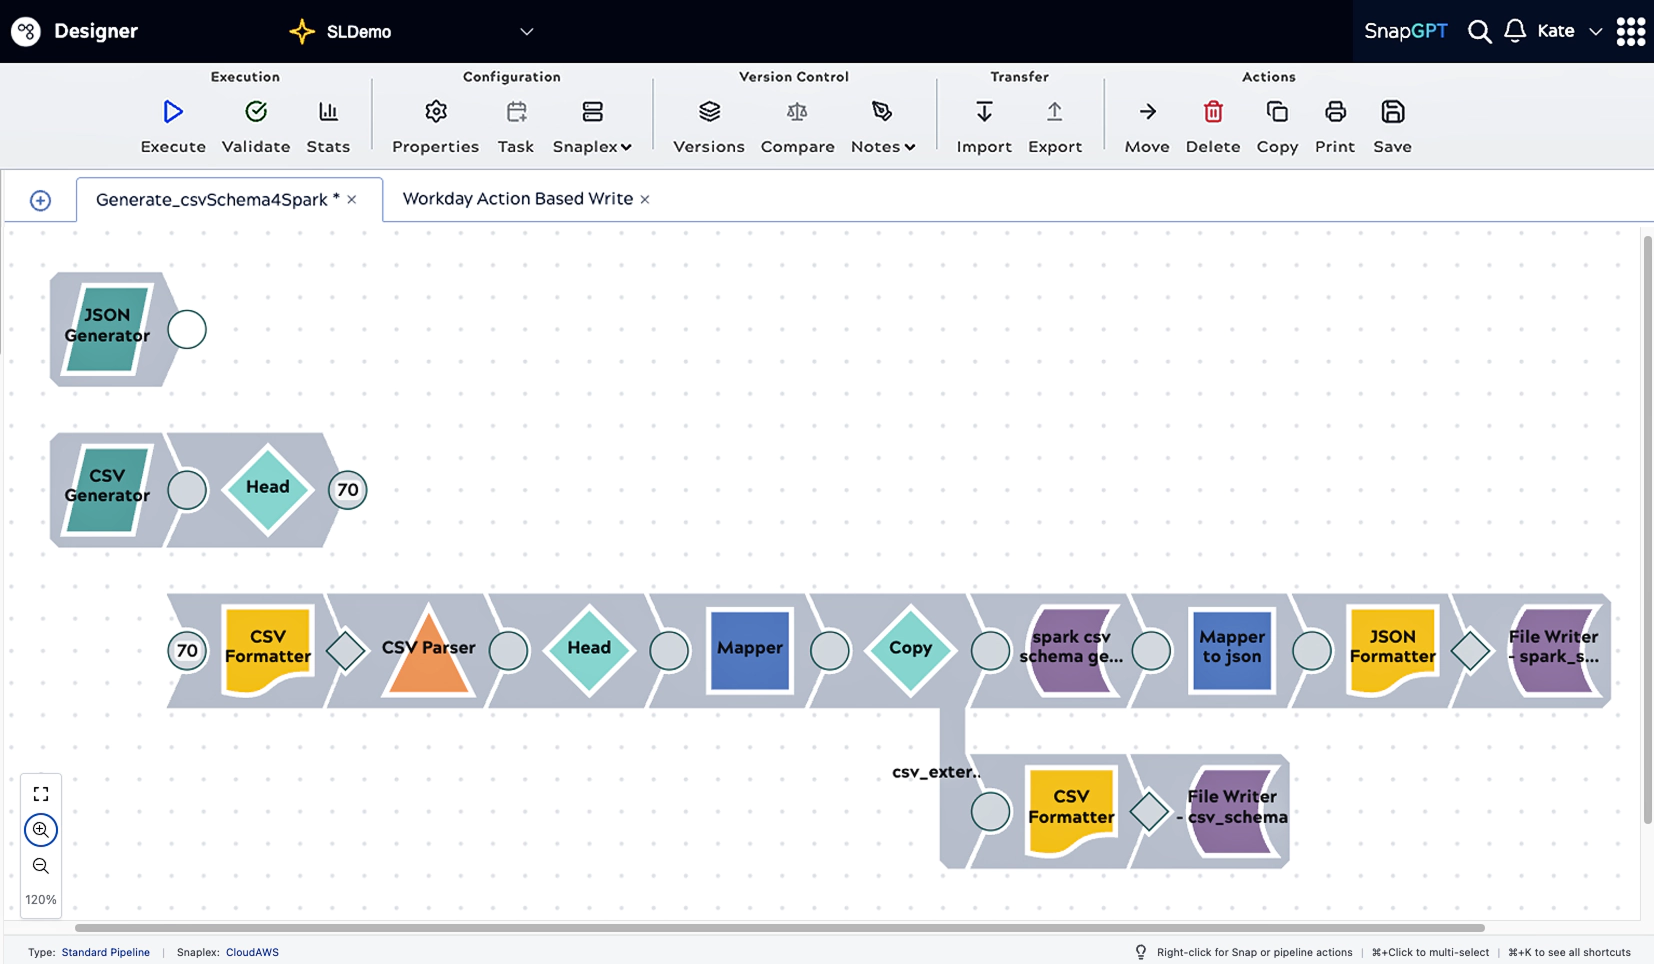
Task: Open the Versions history
Action: click(709, 111)
